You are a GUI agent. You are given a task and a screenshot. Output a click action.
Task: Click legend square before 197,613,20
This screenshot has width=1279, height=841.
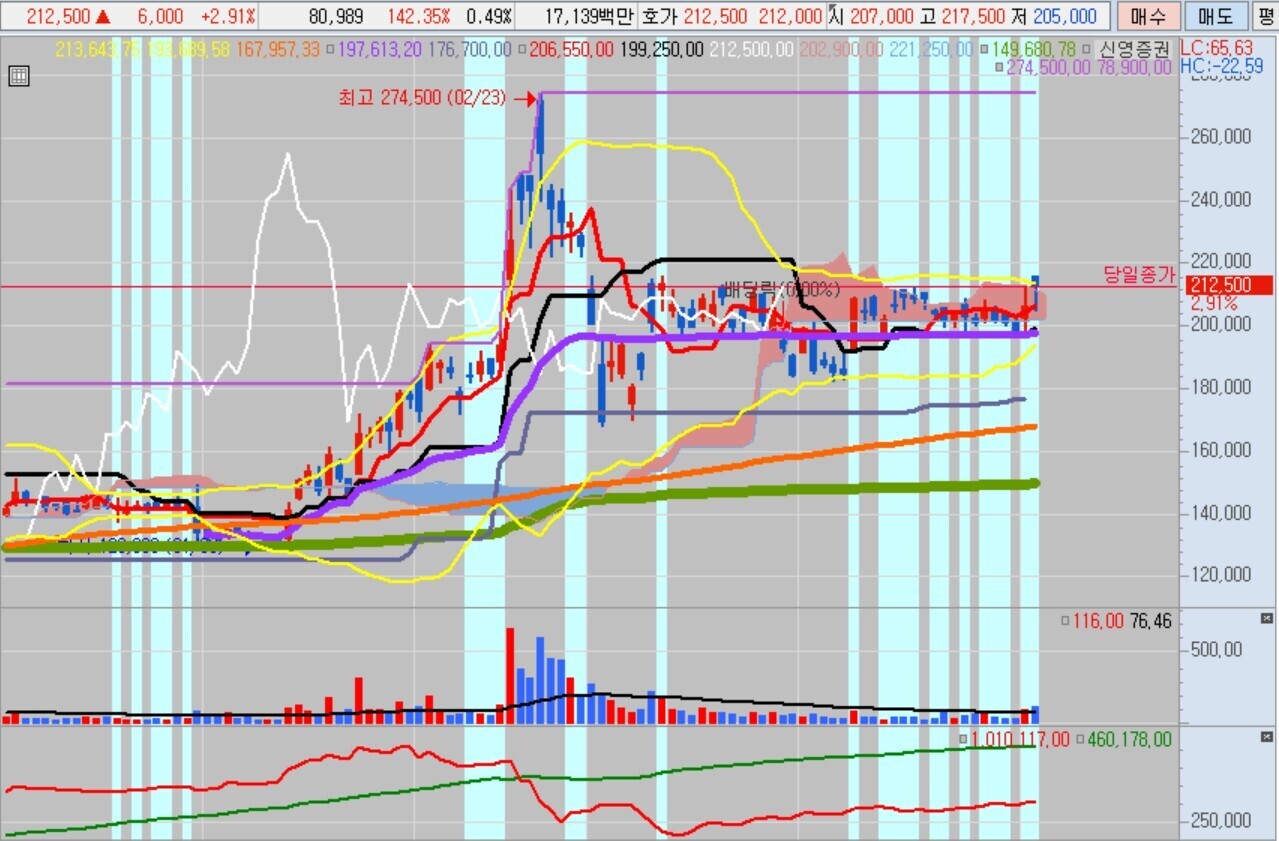[x=330, y=49]
